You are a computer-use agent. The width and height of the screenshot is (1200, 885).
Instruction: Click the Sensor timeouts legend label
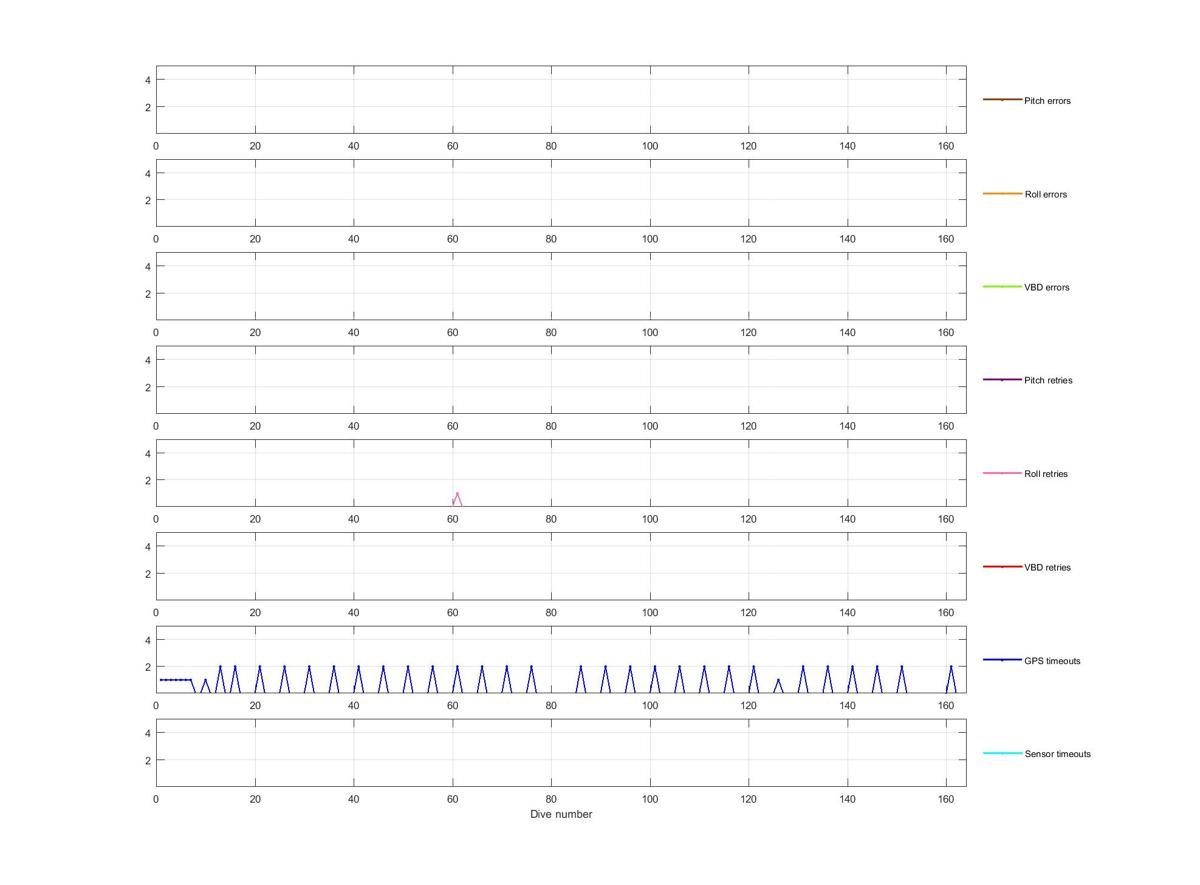pos(1057,754)
